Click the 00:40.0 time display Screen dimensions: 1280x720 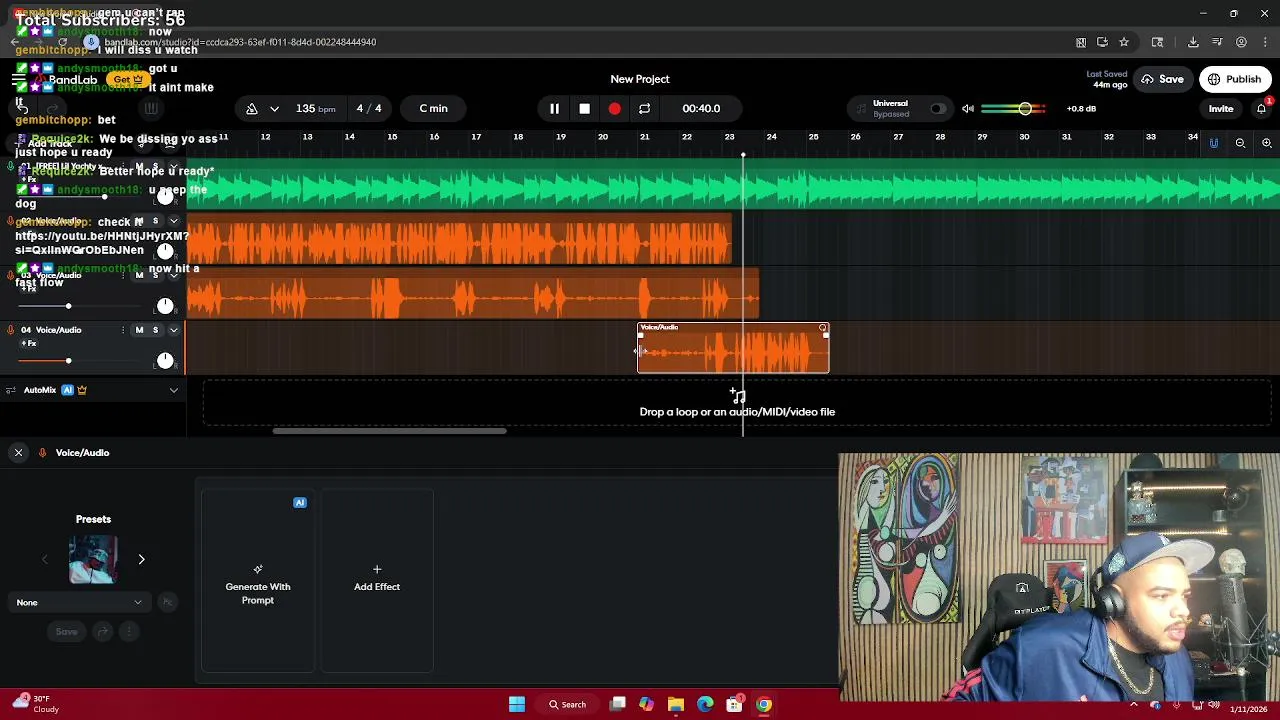point(701,108)
